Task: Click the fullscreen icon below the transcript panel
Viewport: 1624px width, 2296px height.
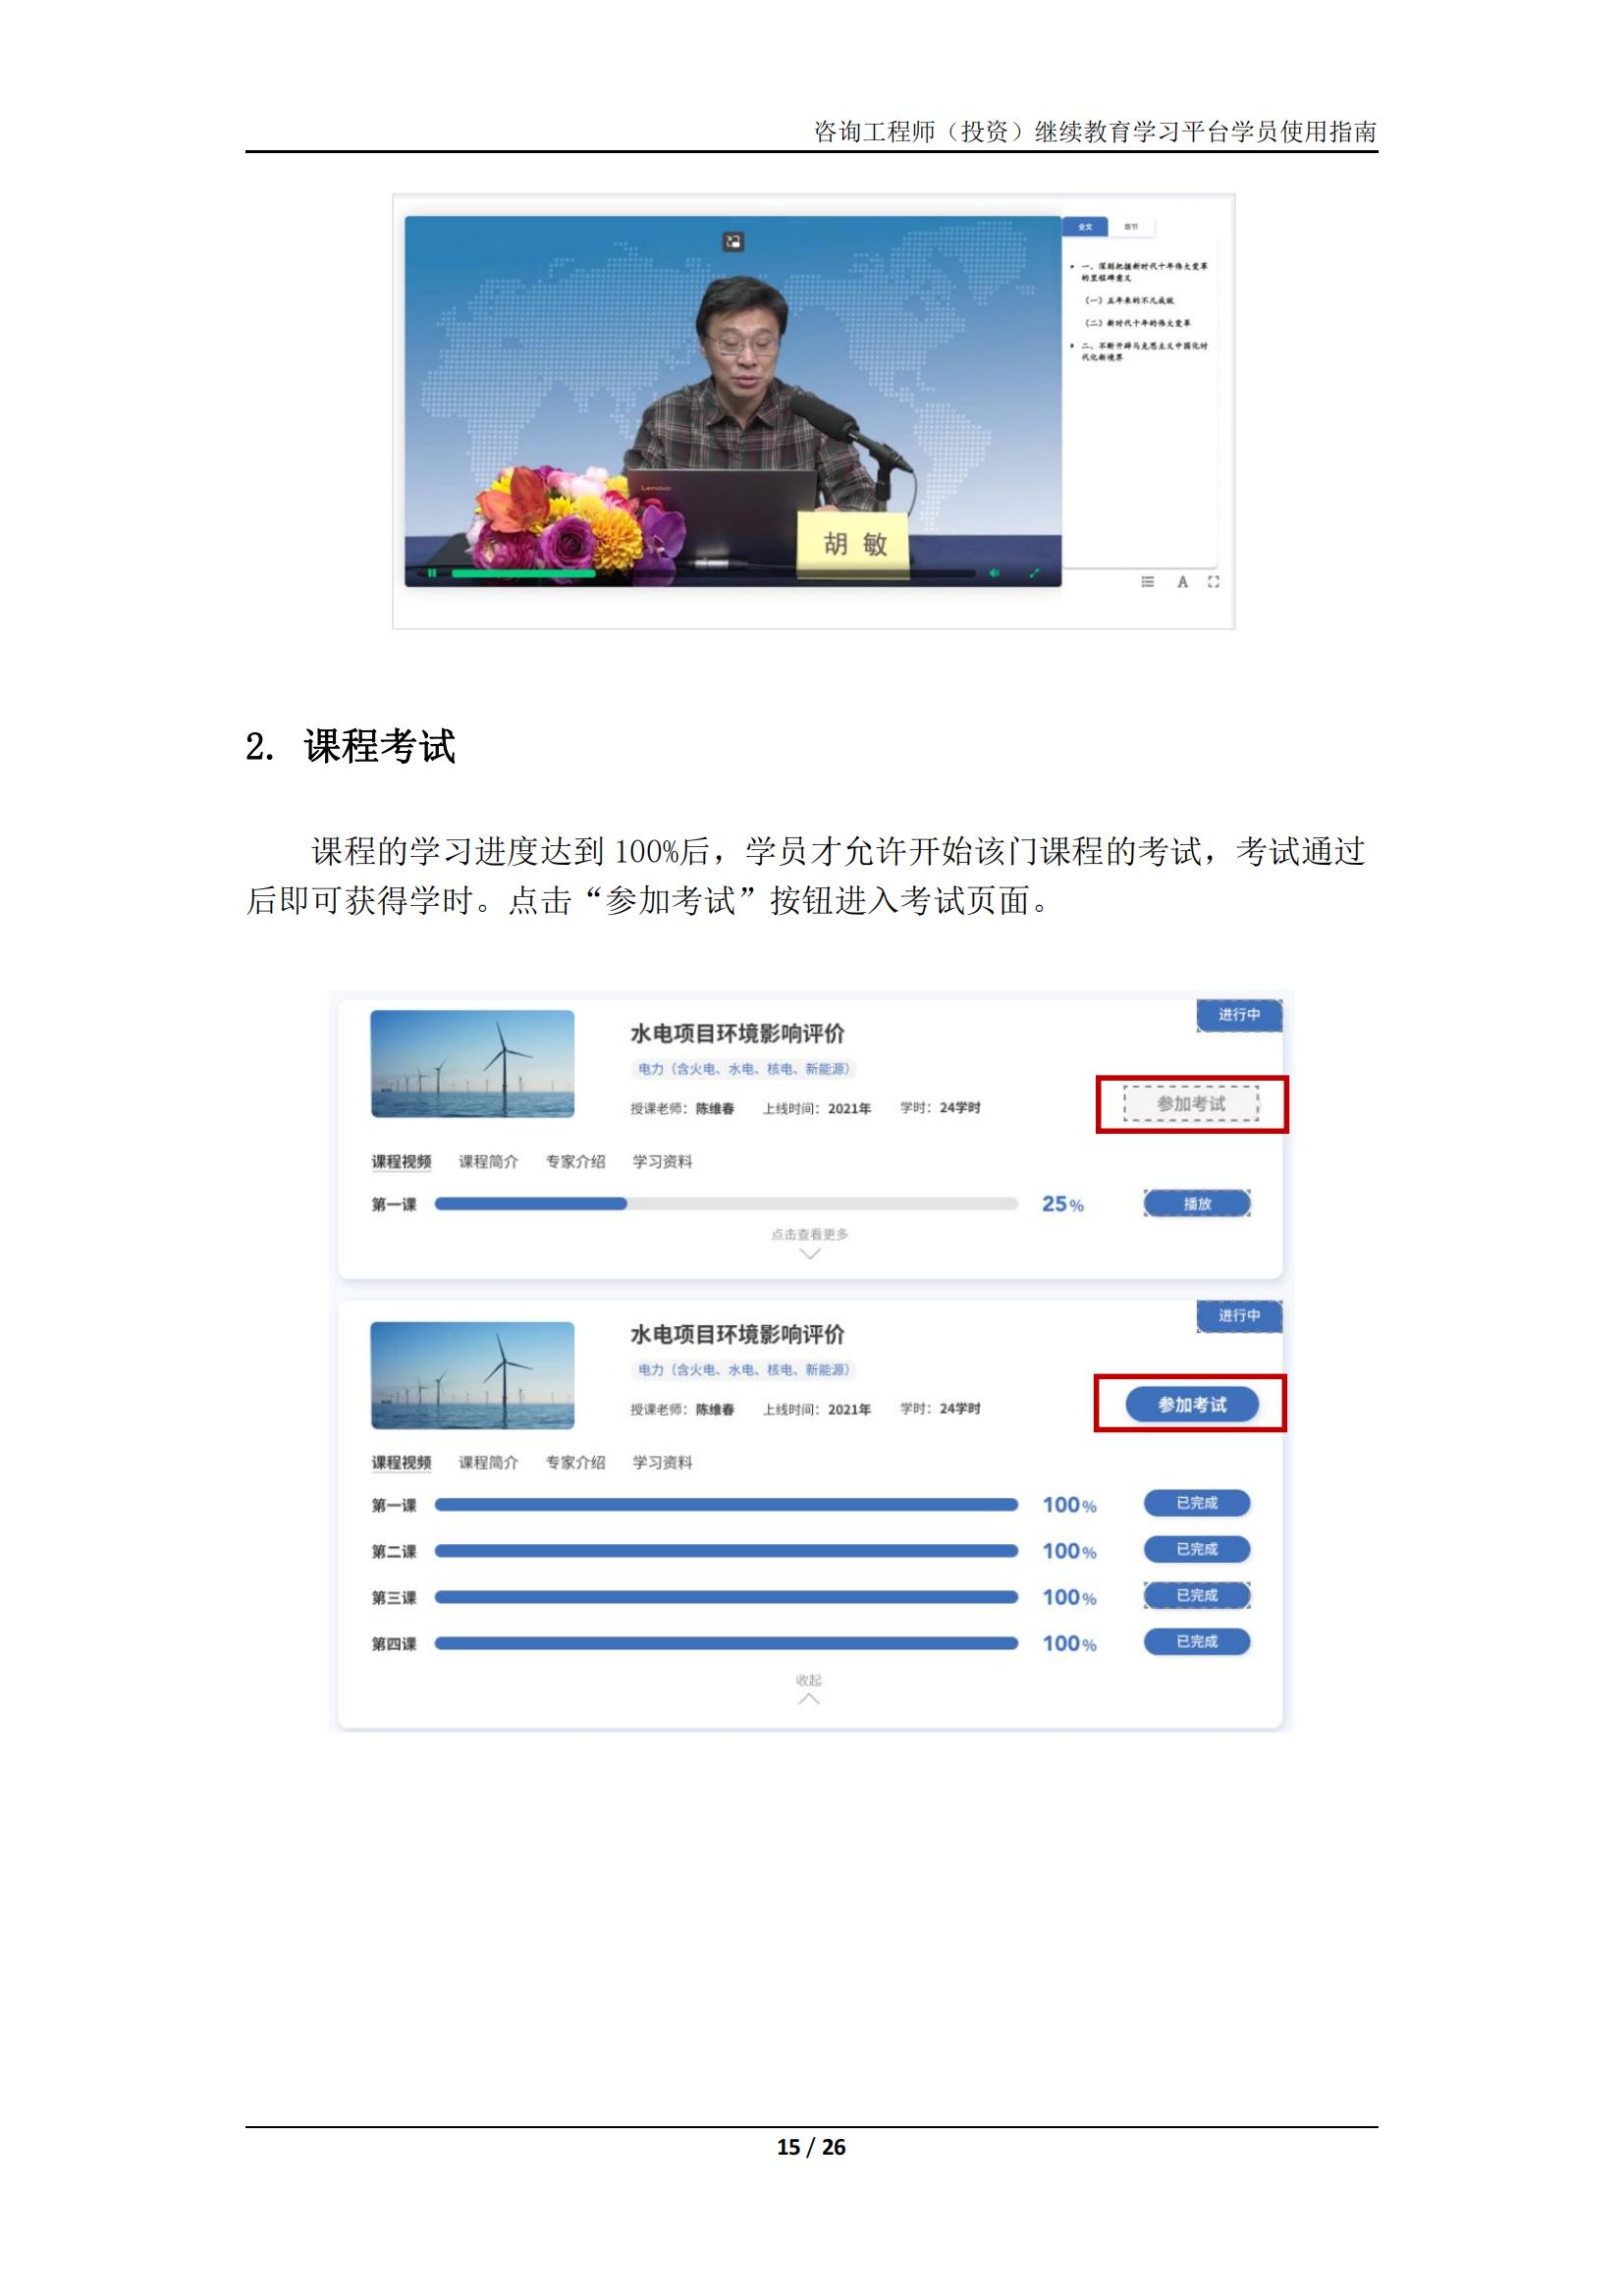Action: tap(1213, 582)
